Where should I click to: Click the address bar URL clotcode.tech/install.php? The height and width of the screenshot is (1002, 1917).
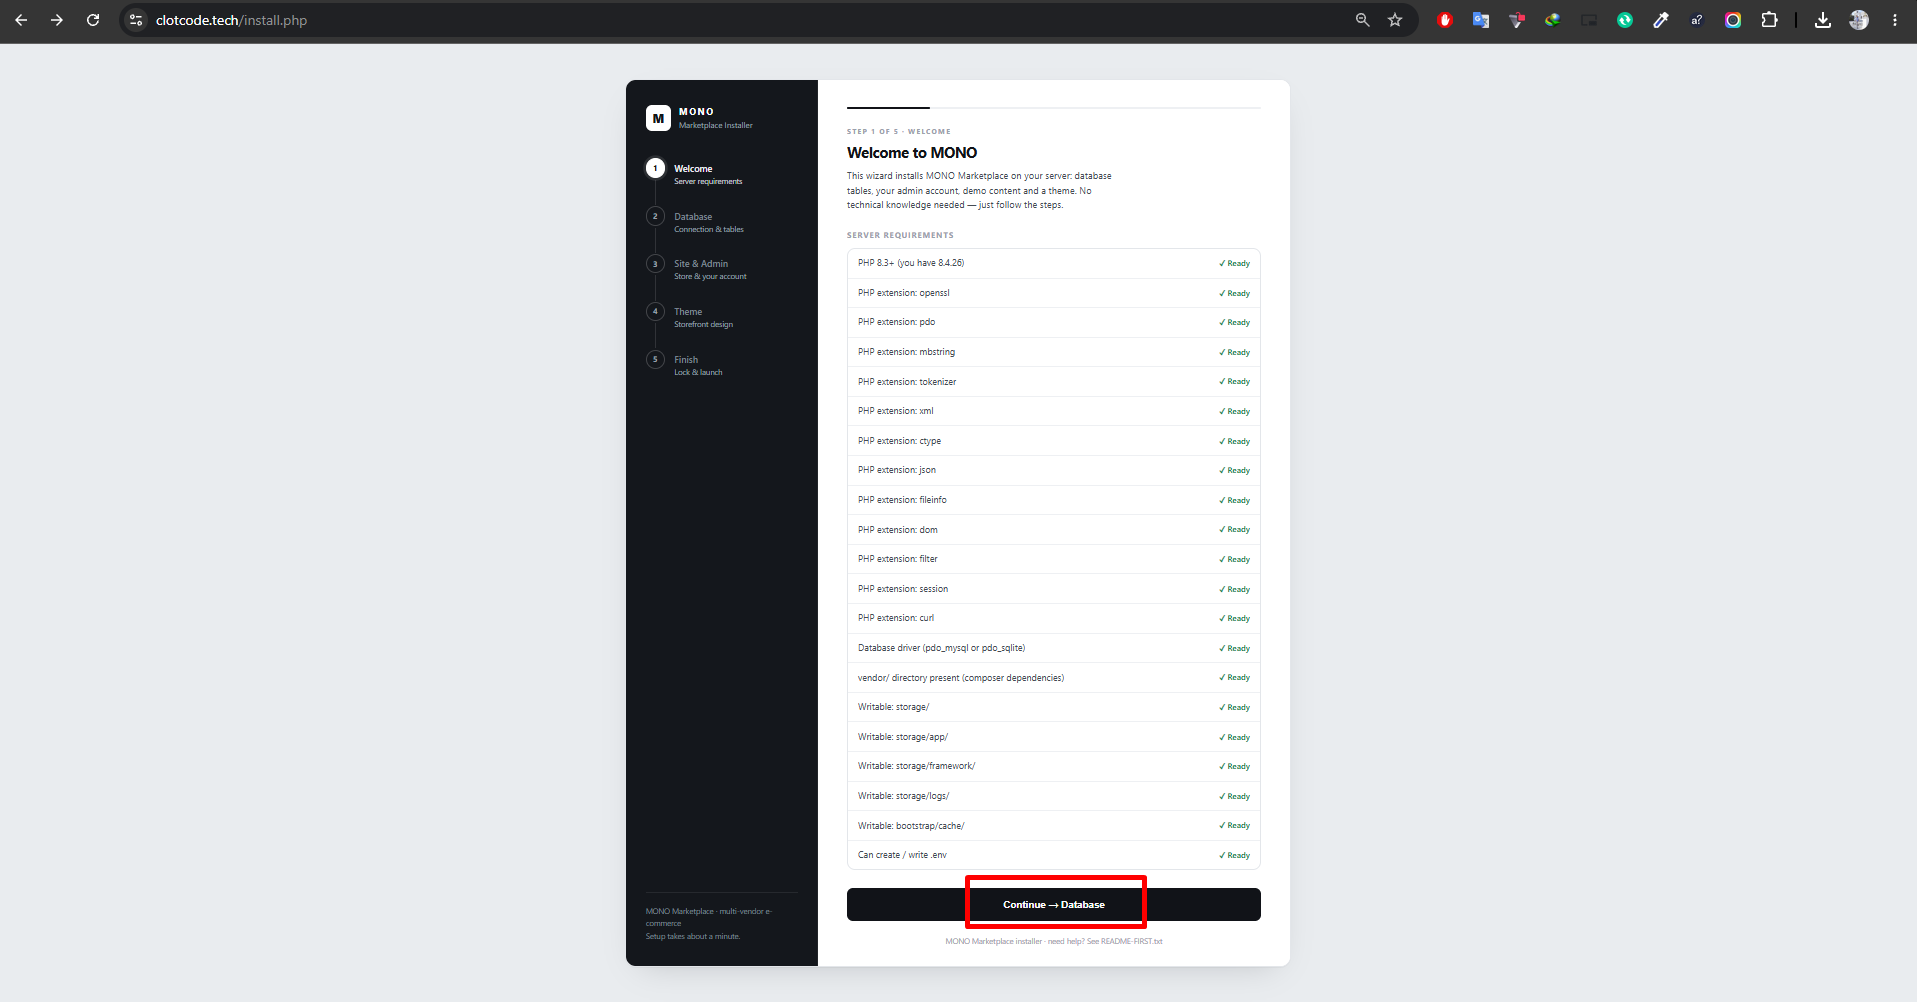tap(231, 20)
